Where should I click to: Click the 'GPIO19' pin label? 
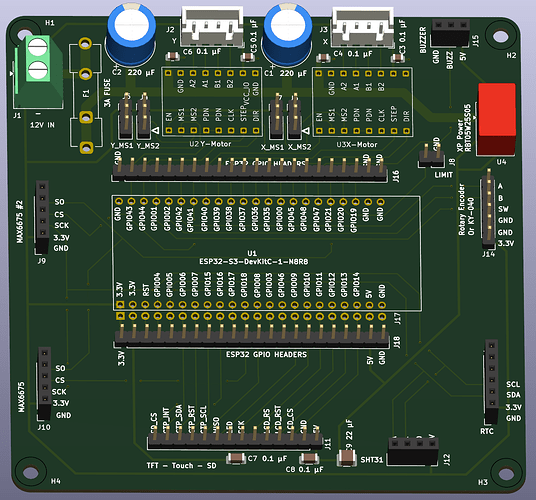pyautogui.click(x=354, y=220)
